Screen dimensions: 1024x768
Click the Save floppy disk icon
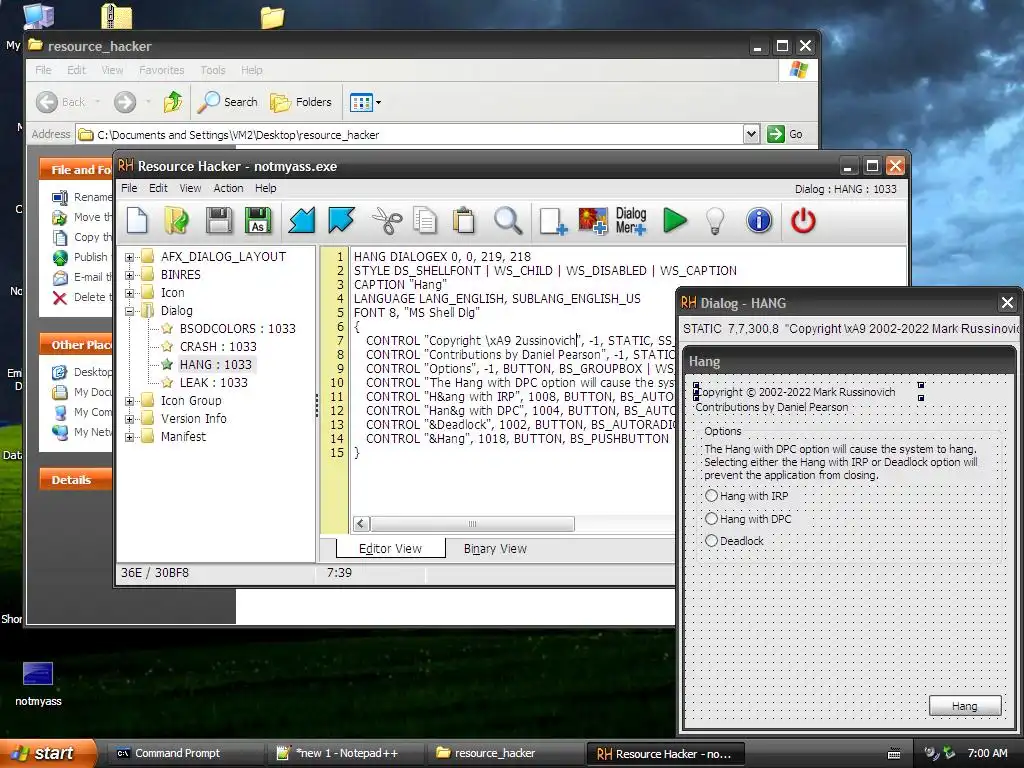[x=219, y=220]
